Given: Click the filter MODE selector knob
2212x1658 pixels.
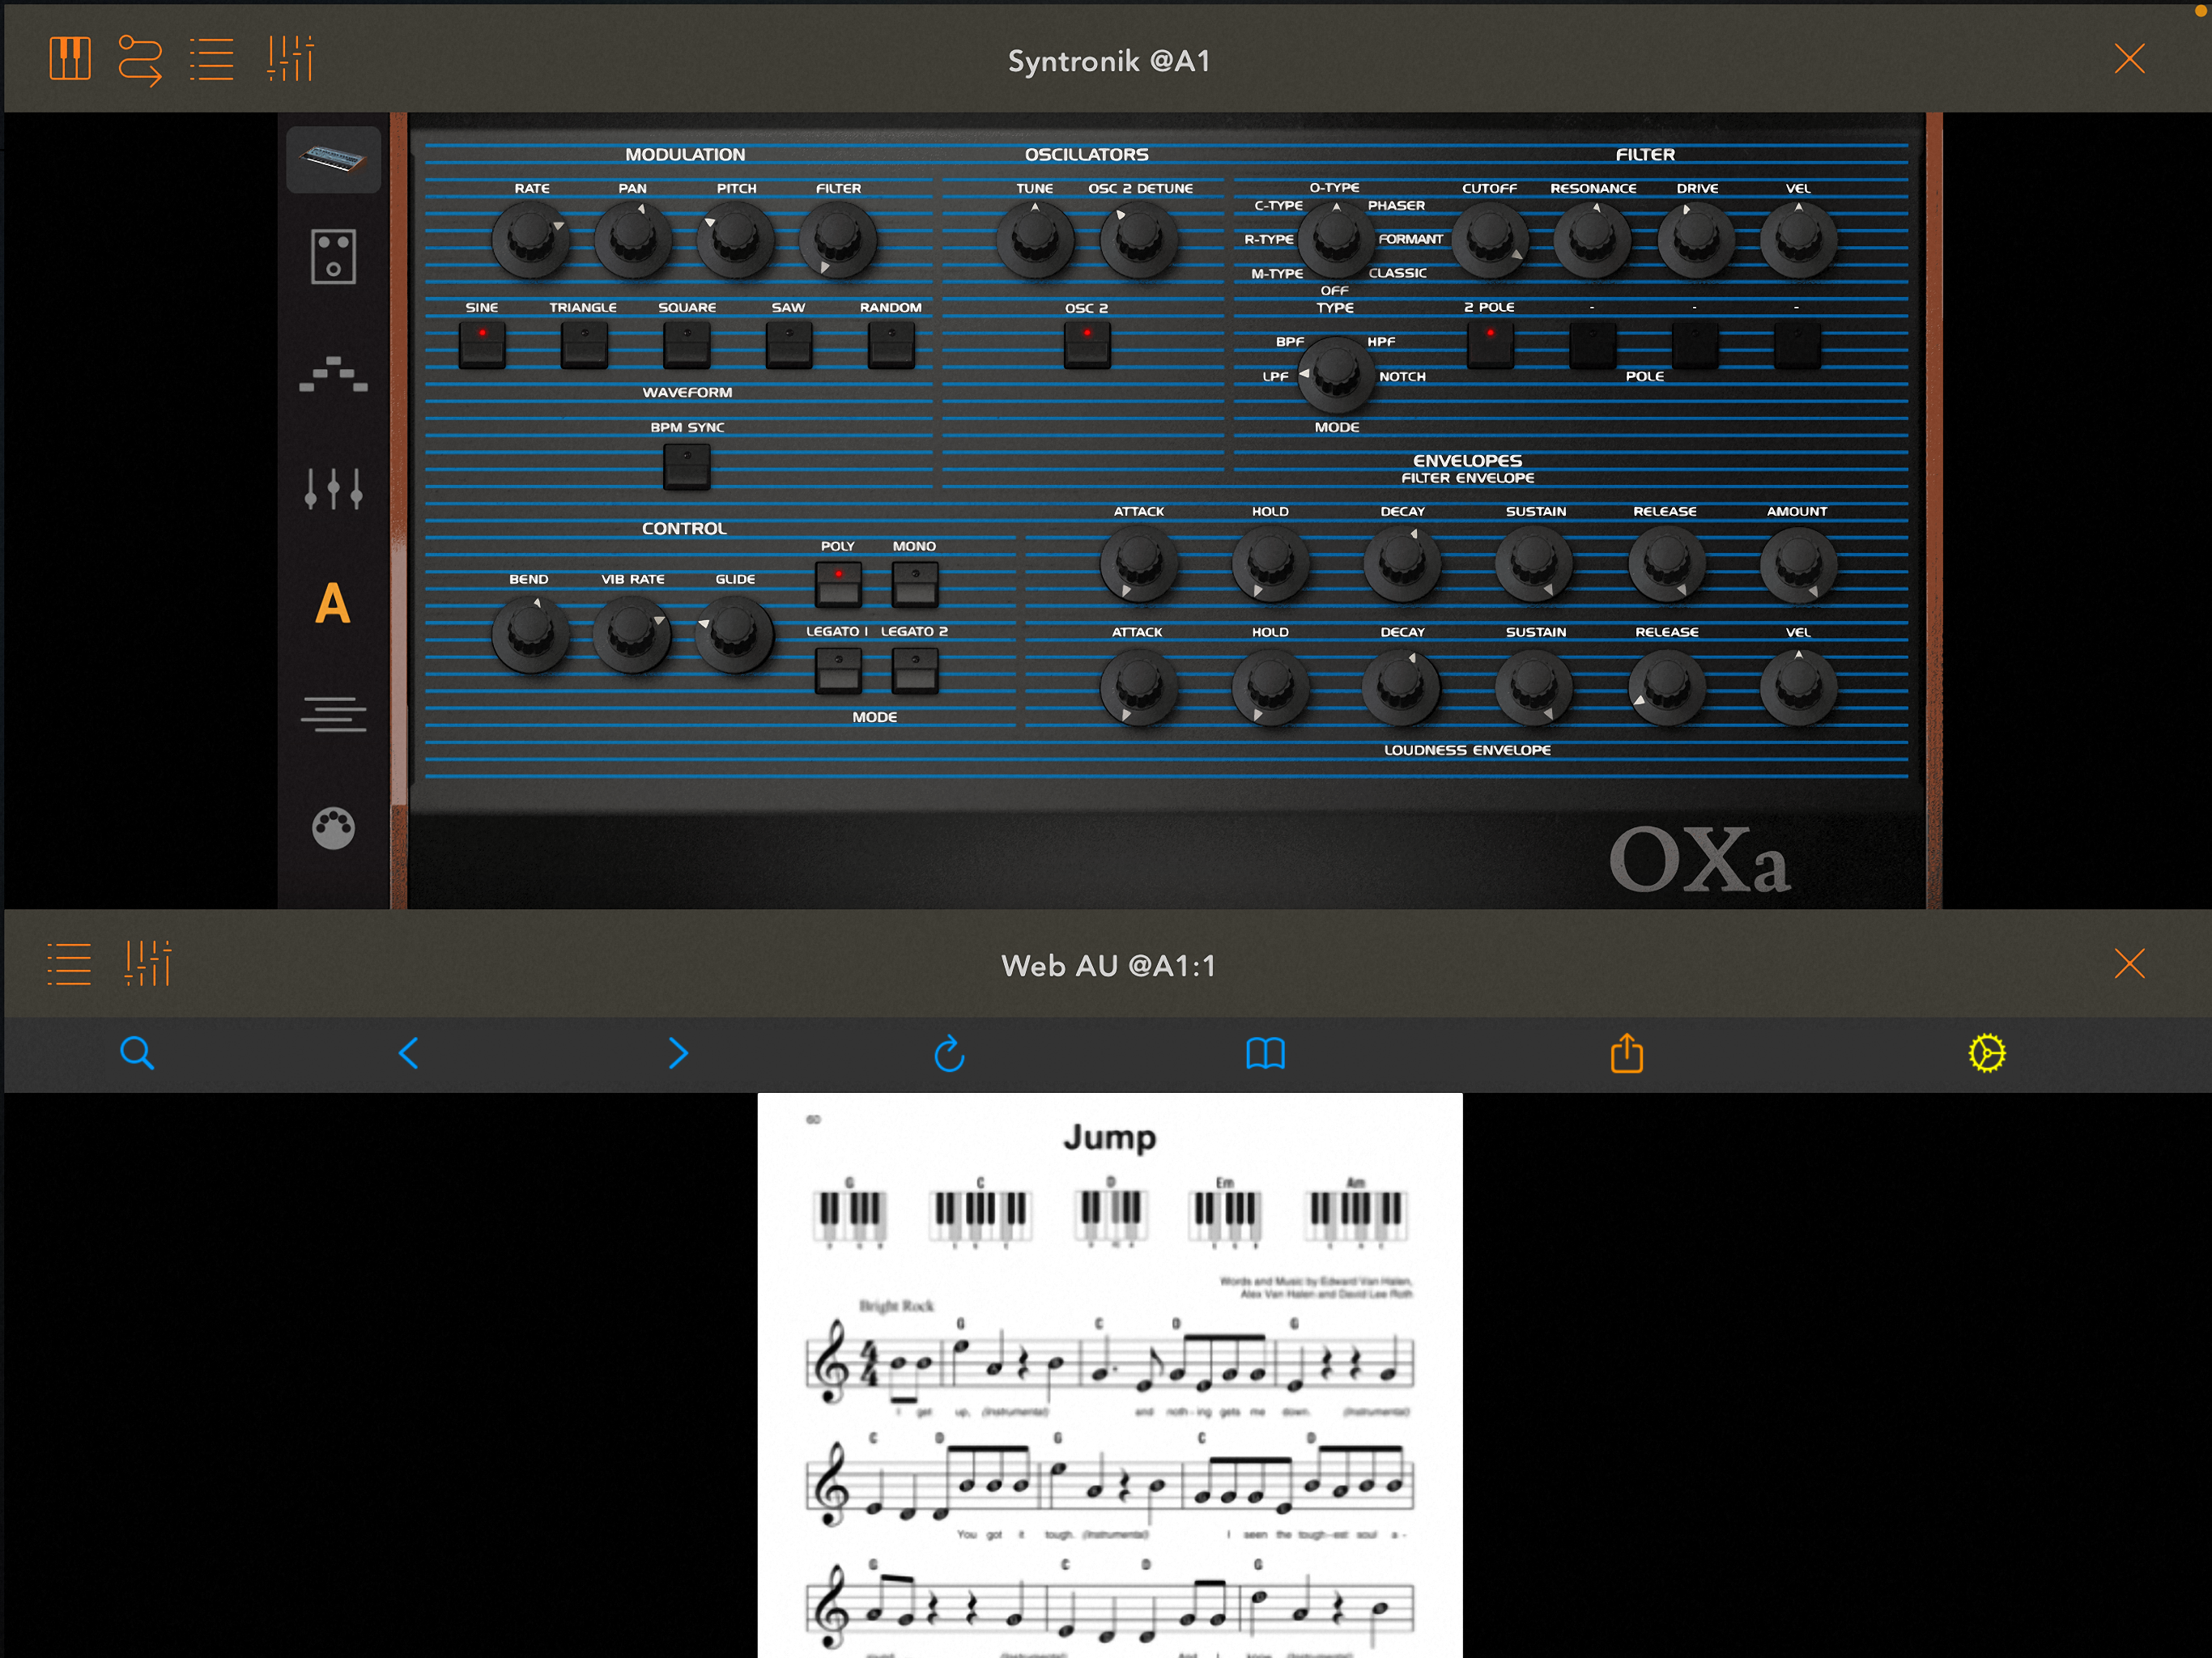Looking at the screenshot, I should click(x=1335, y=374).
